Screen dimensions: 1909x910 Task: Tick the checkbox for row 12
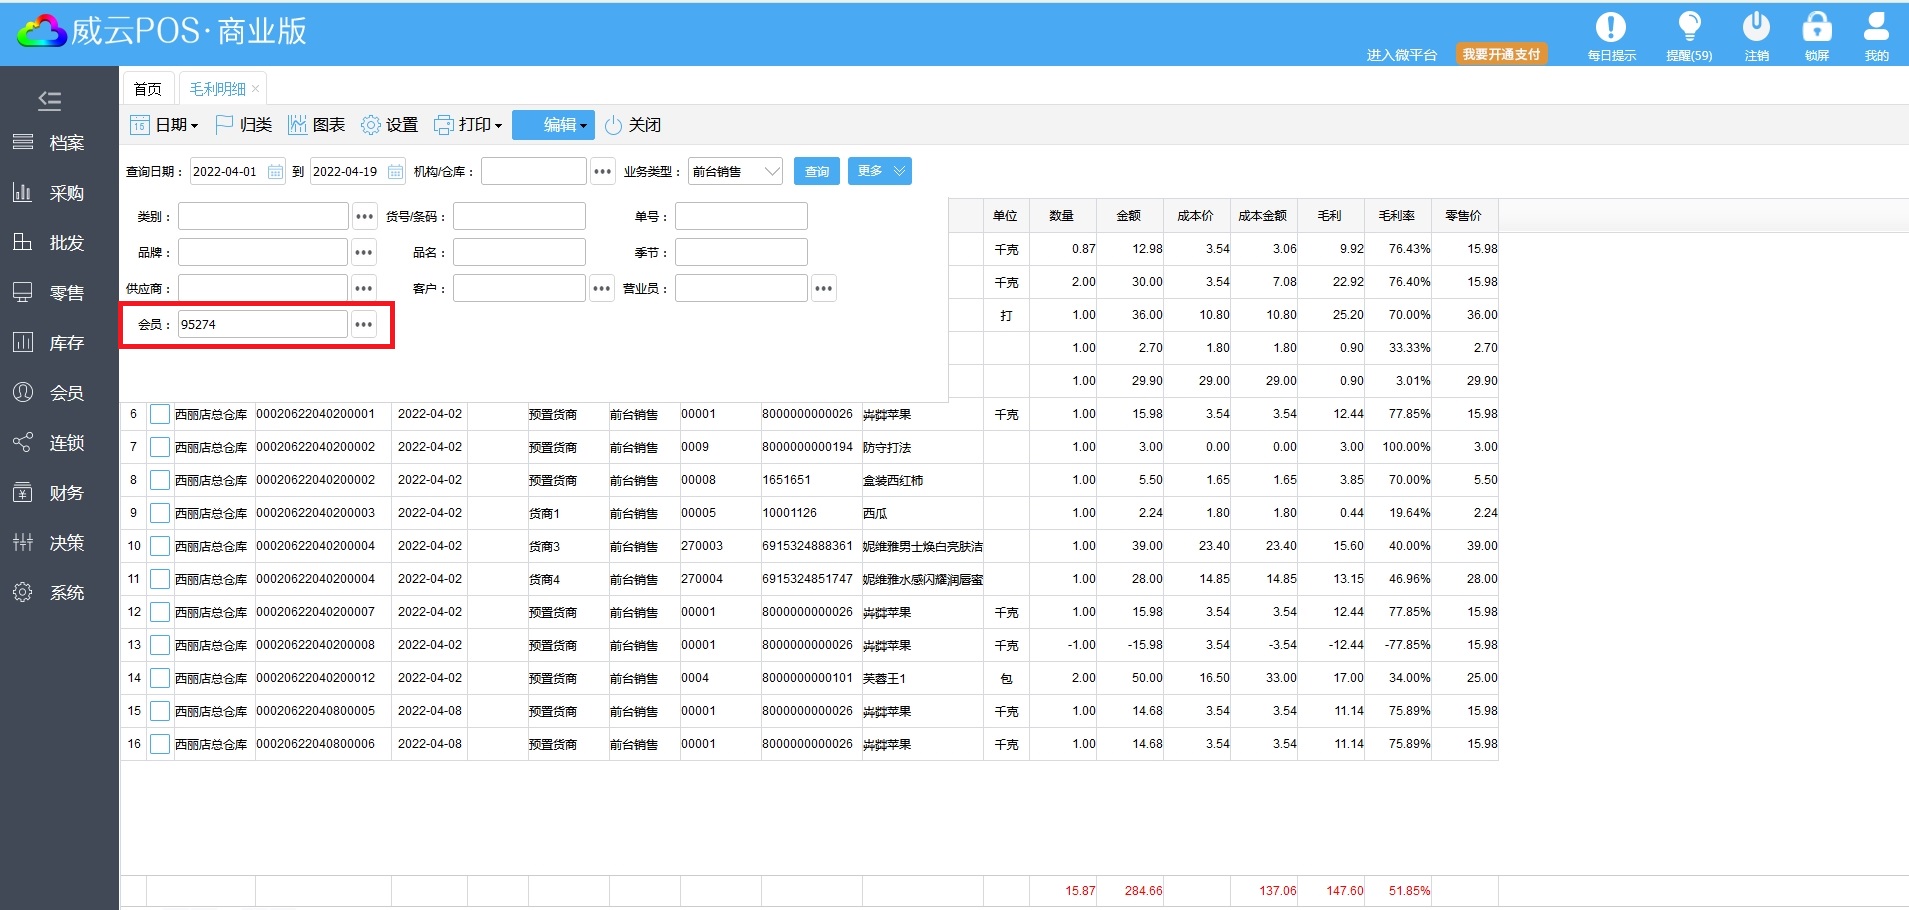click(160, 612)
